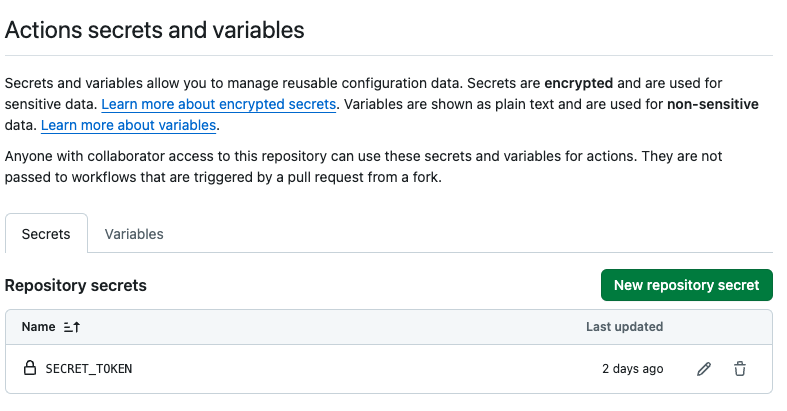This screenshot has height=411, width=787.
Task: Open the Variables tab
Action: [134, 234]
